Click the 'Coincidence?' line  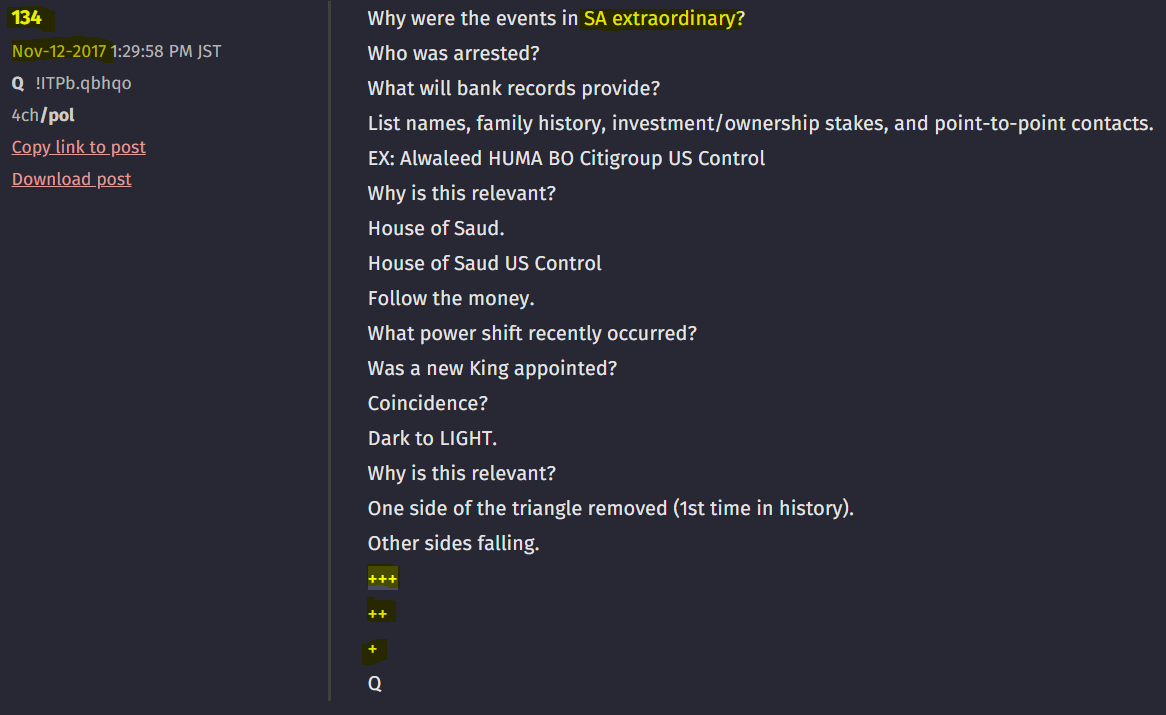(428, 404)
